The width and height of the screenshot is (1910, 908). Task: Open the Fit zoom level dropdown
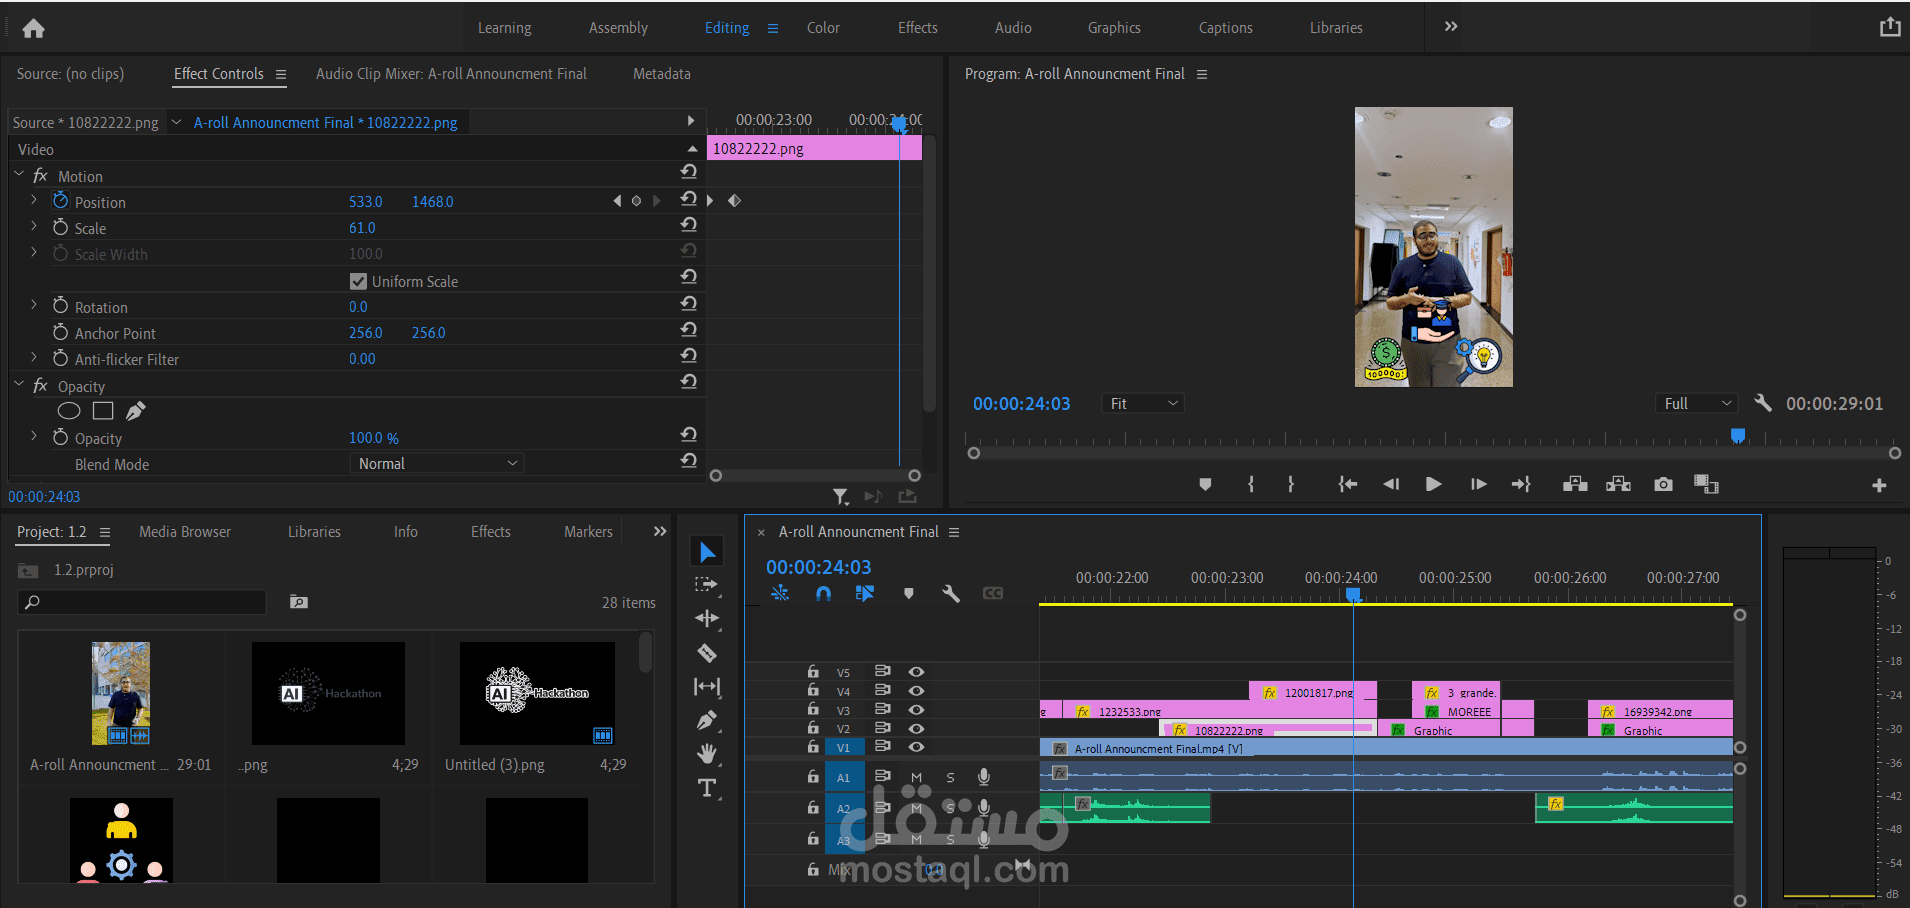(1143, 403)
